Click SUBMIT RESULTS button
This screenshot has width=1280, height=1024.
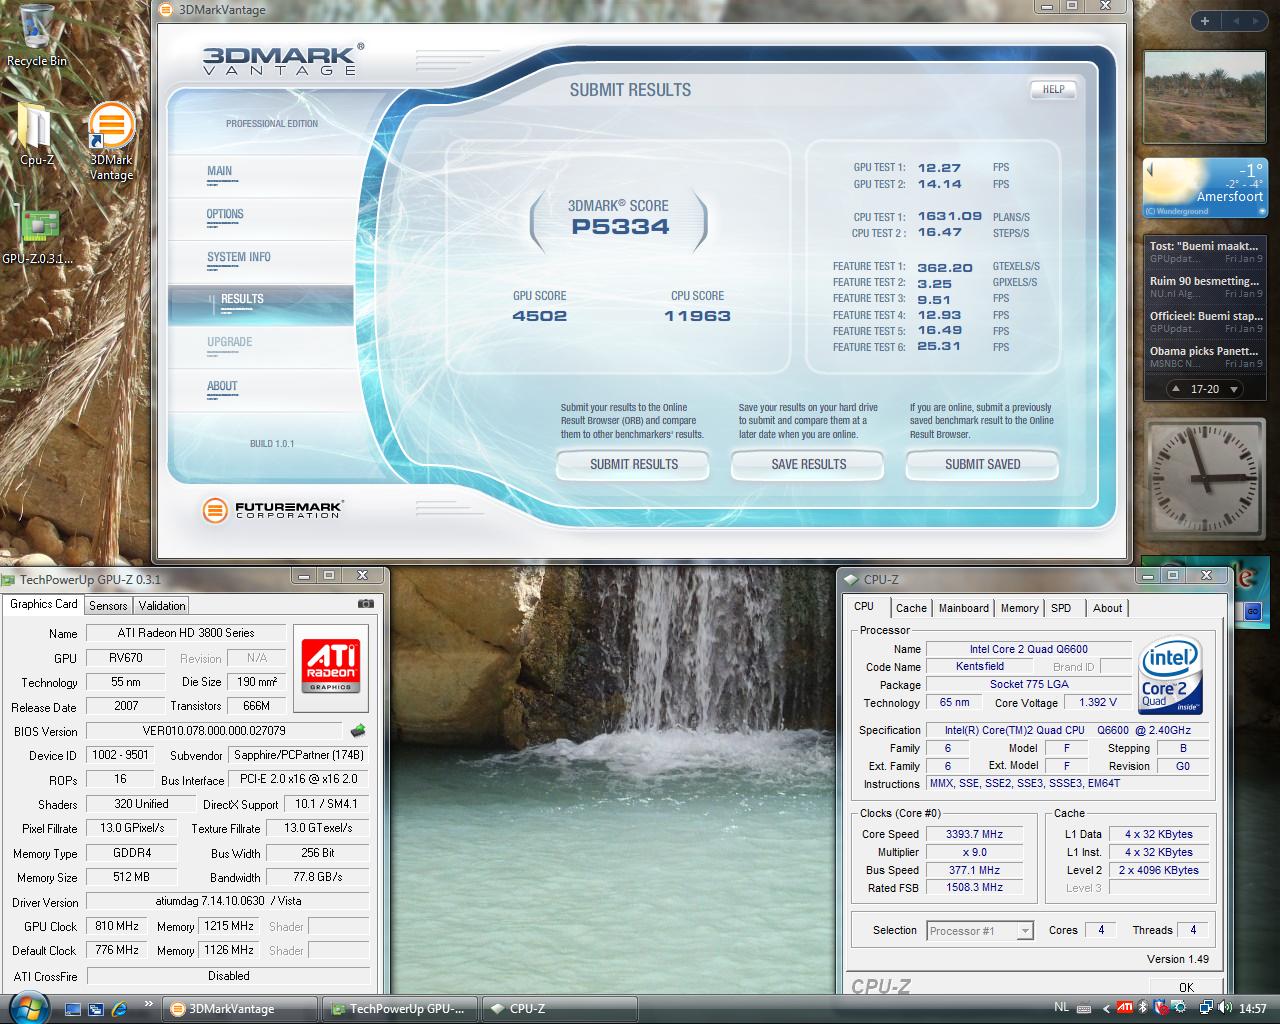coord(634,464)
